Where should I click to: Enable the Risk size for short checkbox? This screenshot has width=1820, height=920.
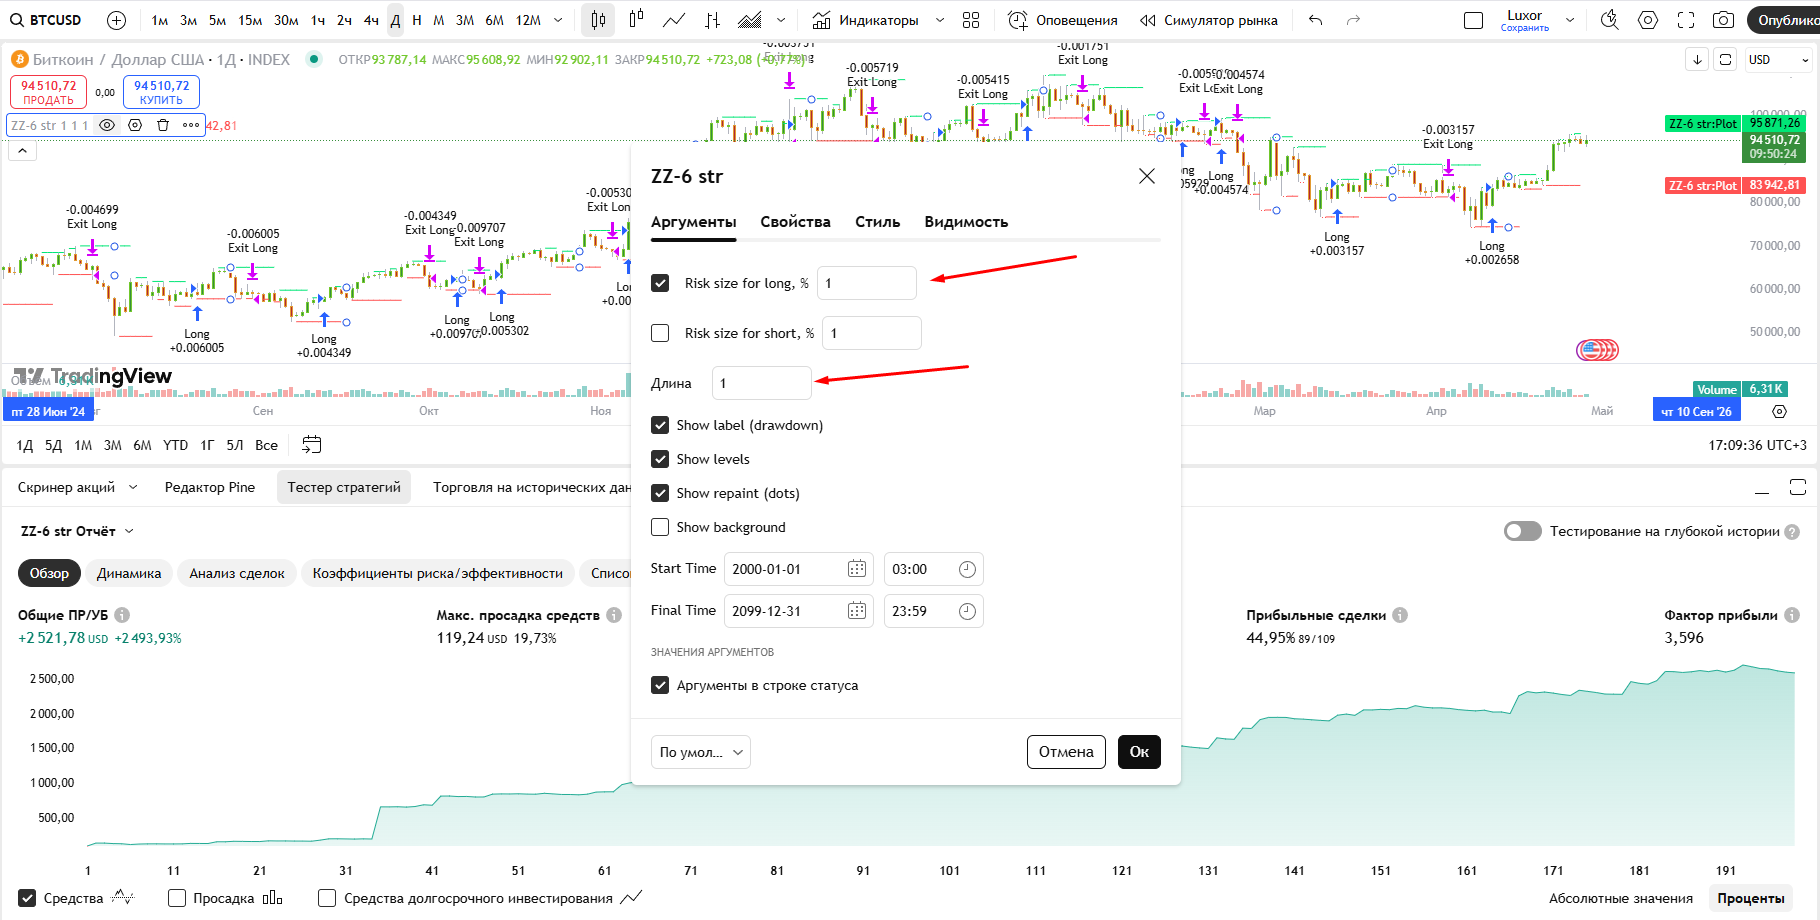pyautogui.click(x=660, y=333)
